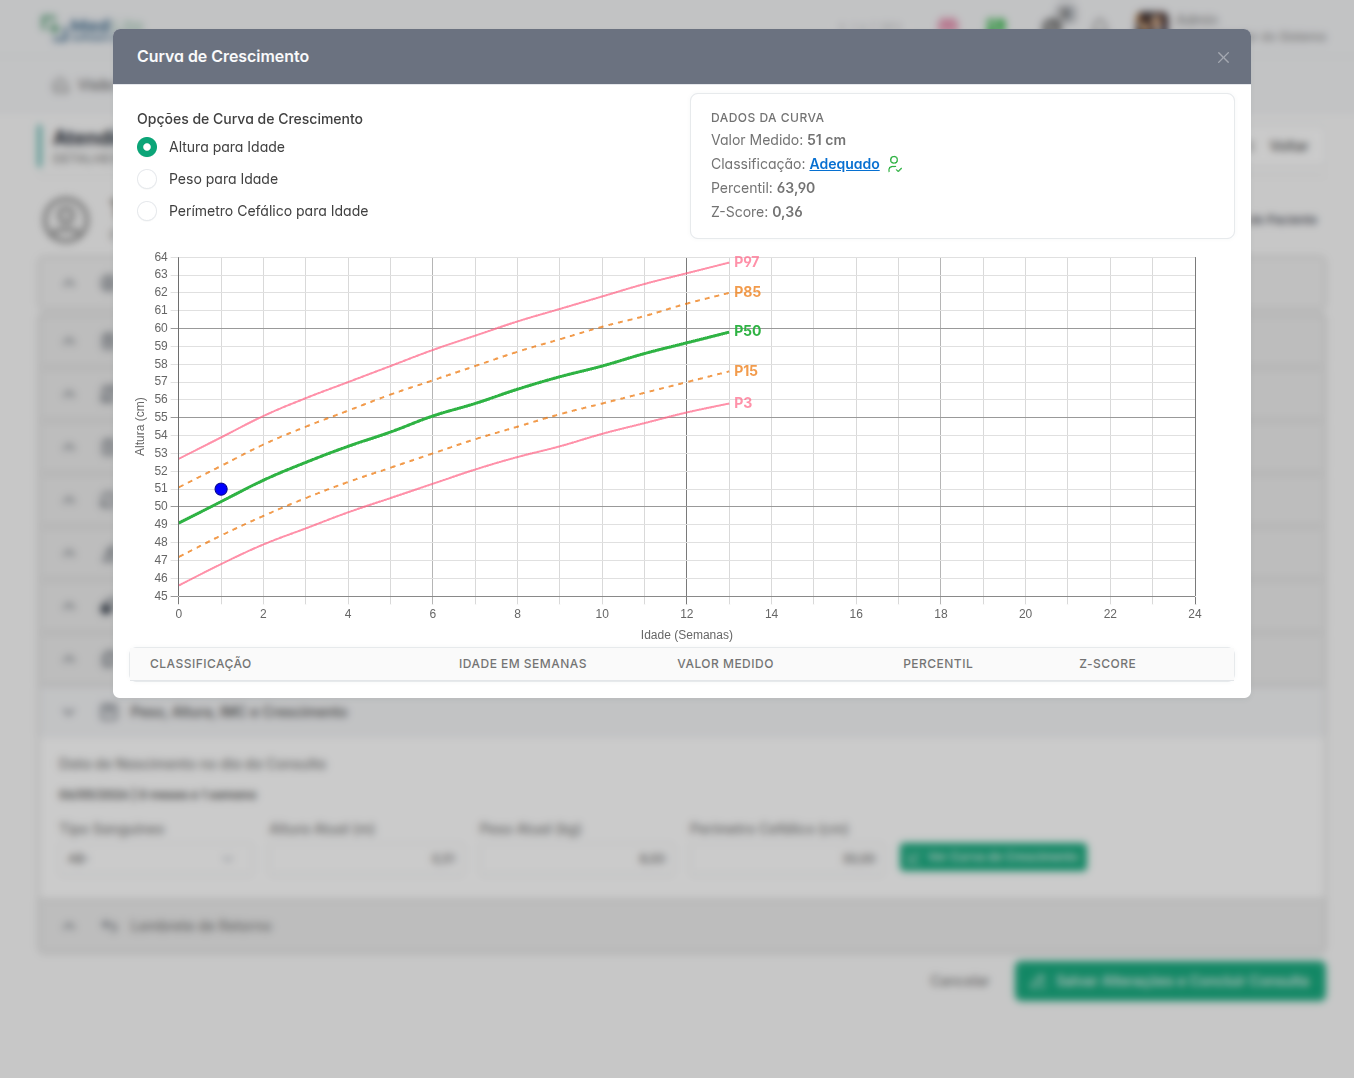Click the CLASSIFICAÇÃO column header

coord(200,664)
